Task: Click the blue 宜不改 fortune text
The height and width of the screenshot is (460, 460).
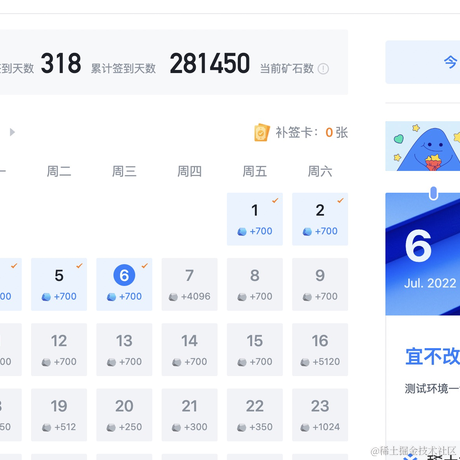Action: click(433, 356)
